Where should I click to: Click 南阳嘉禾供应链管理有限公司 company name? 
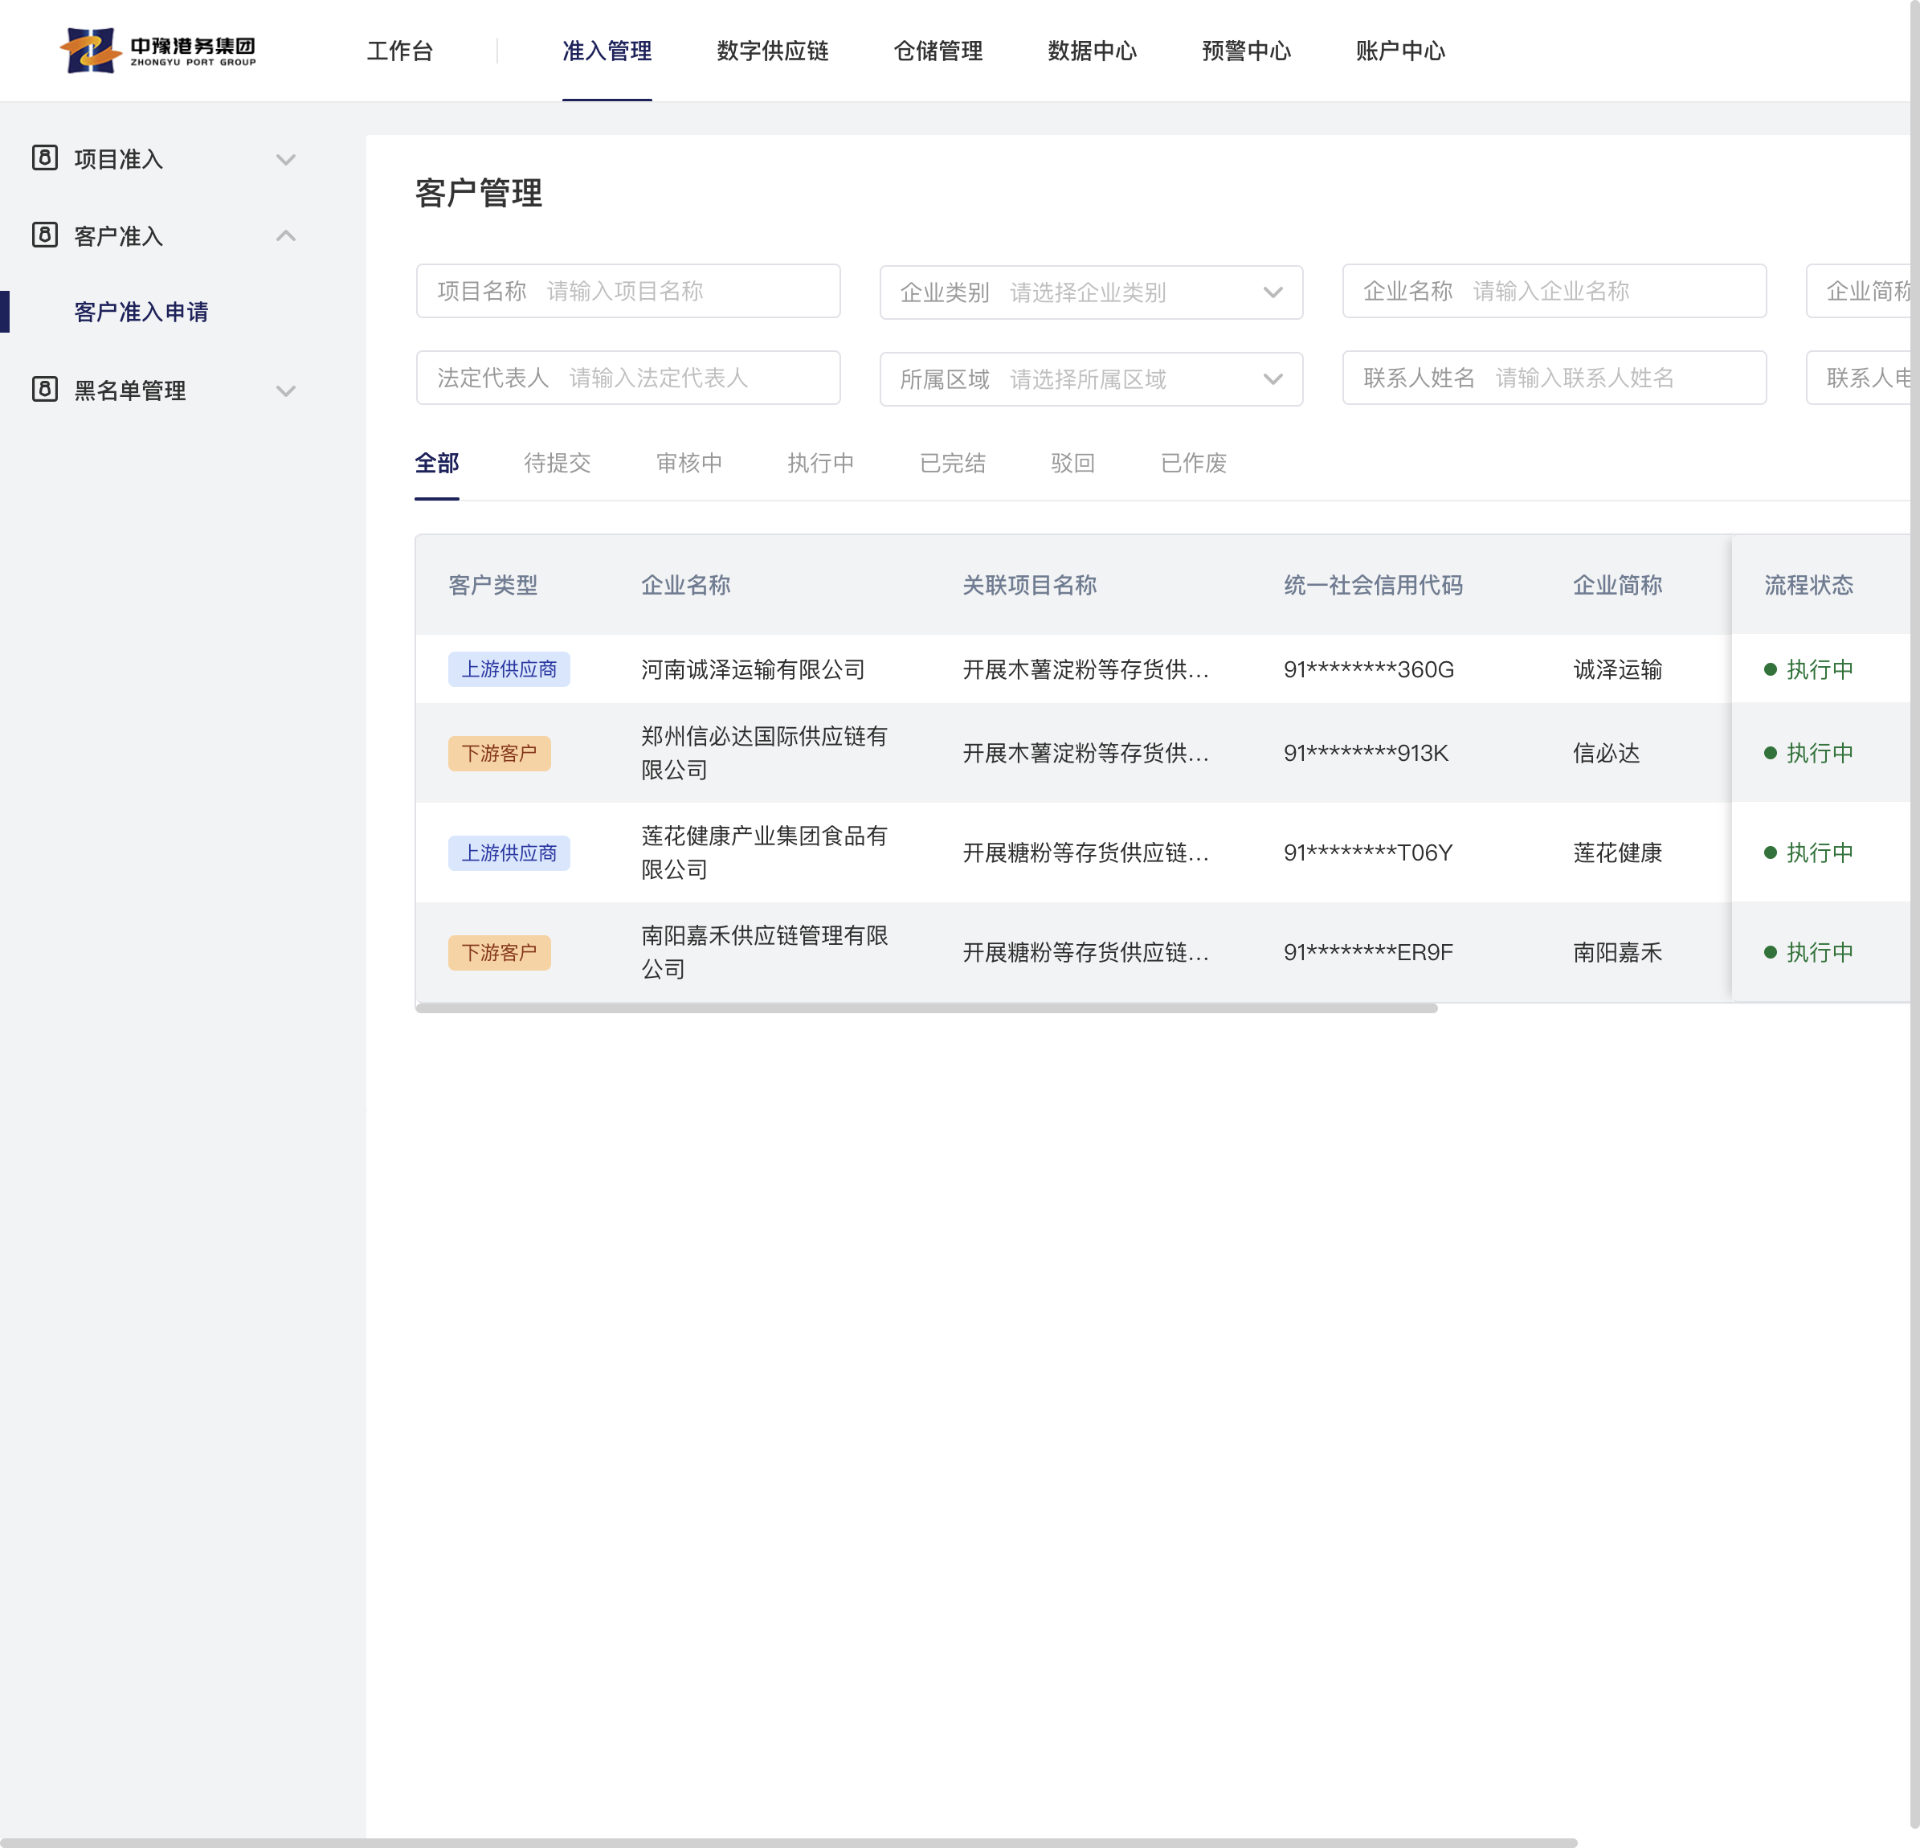click(x=764, y=952)
